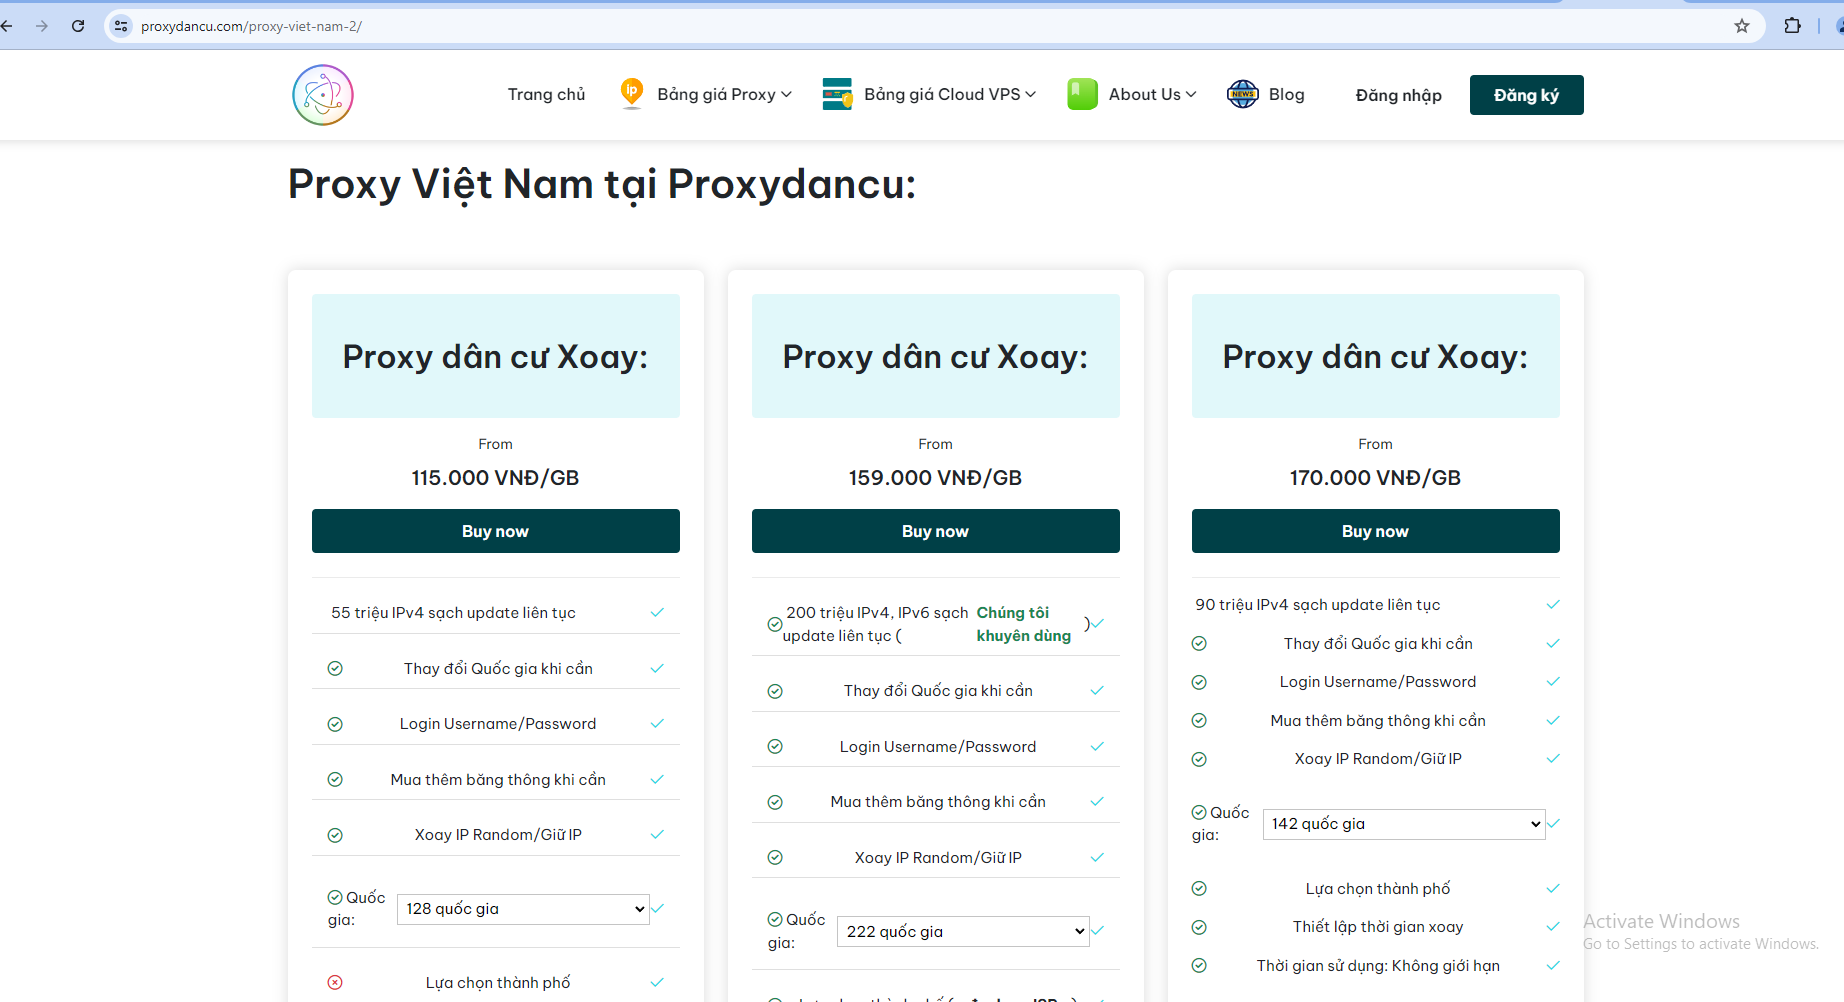Viewport: 1844px width, 1002px height.
Task: Open browser extensions puzzle icon
Action: [1792, 26]
